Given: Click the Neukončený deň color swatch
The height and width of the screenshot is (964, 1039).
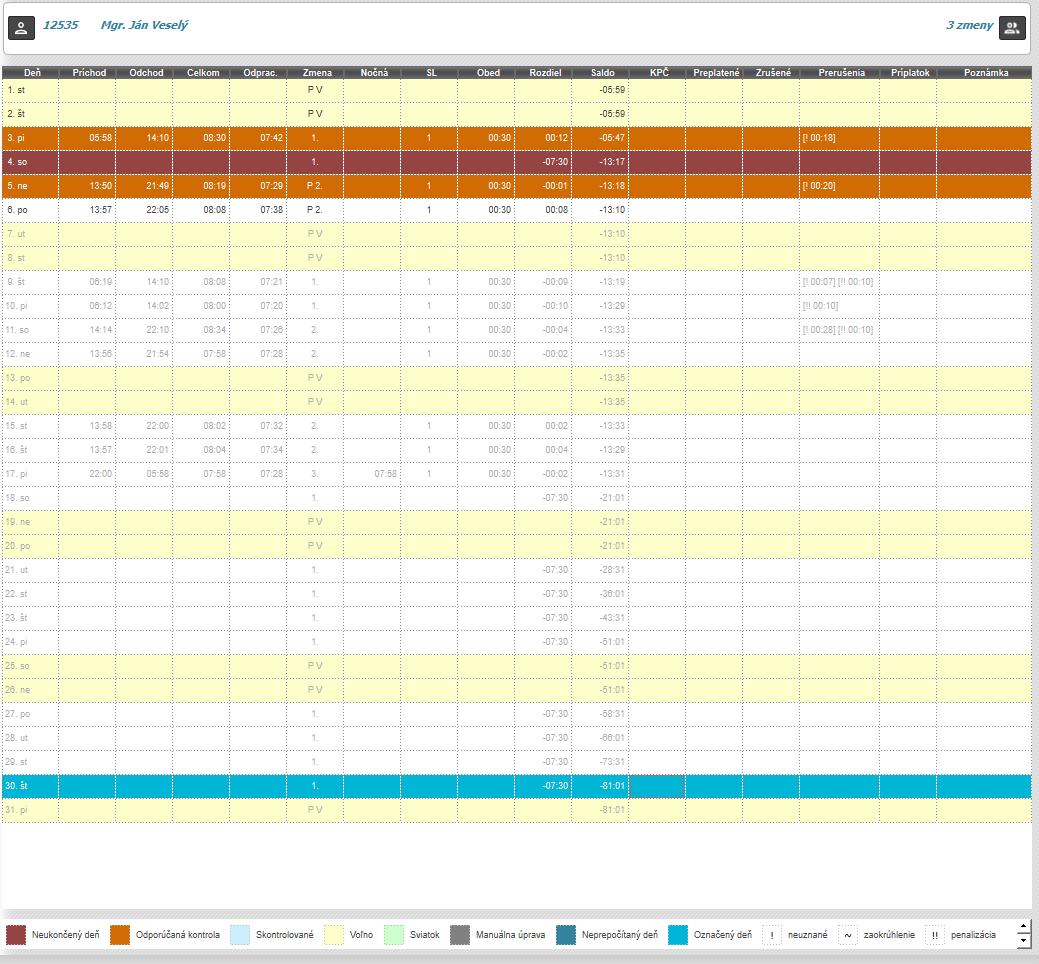Looking at the screenshot, I should pyautogui.click(x=16, y=935).
